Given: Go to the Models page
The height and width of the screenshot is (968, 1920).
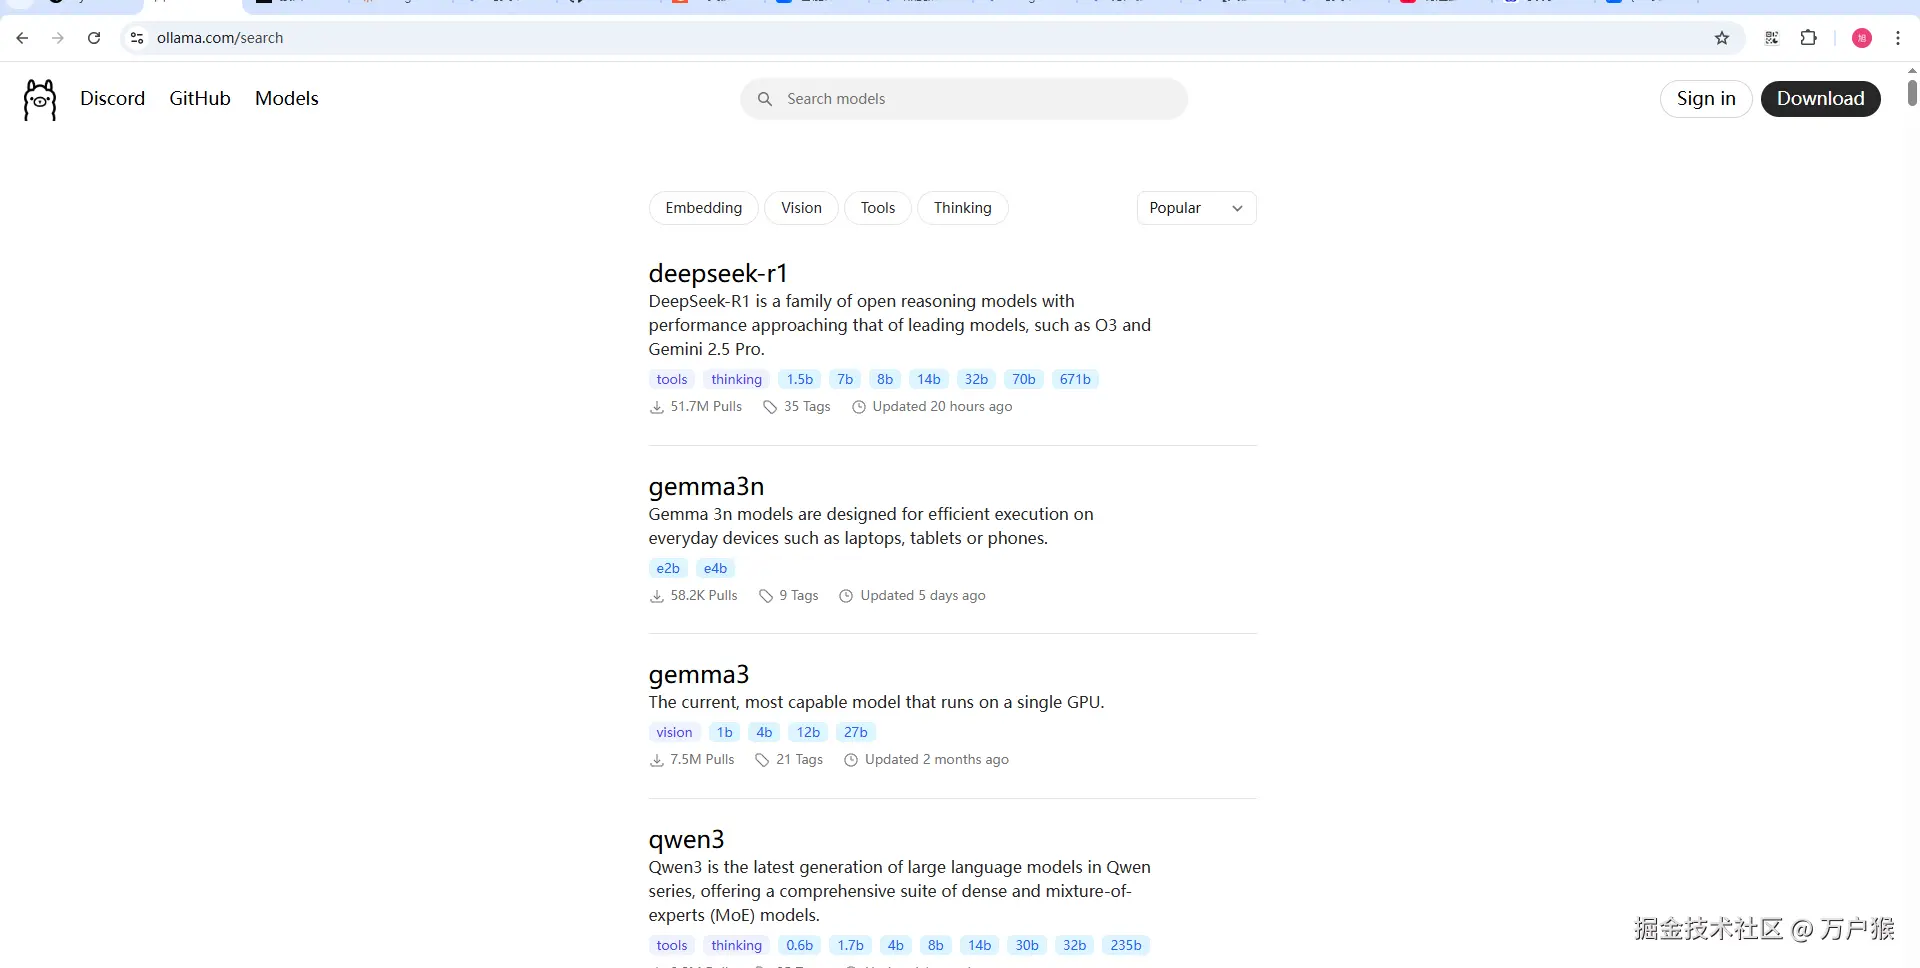Looking at the screenshot, I should click(x=287, y=98).
